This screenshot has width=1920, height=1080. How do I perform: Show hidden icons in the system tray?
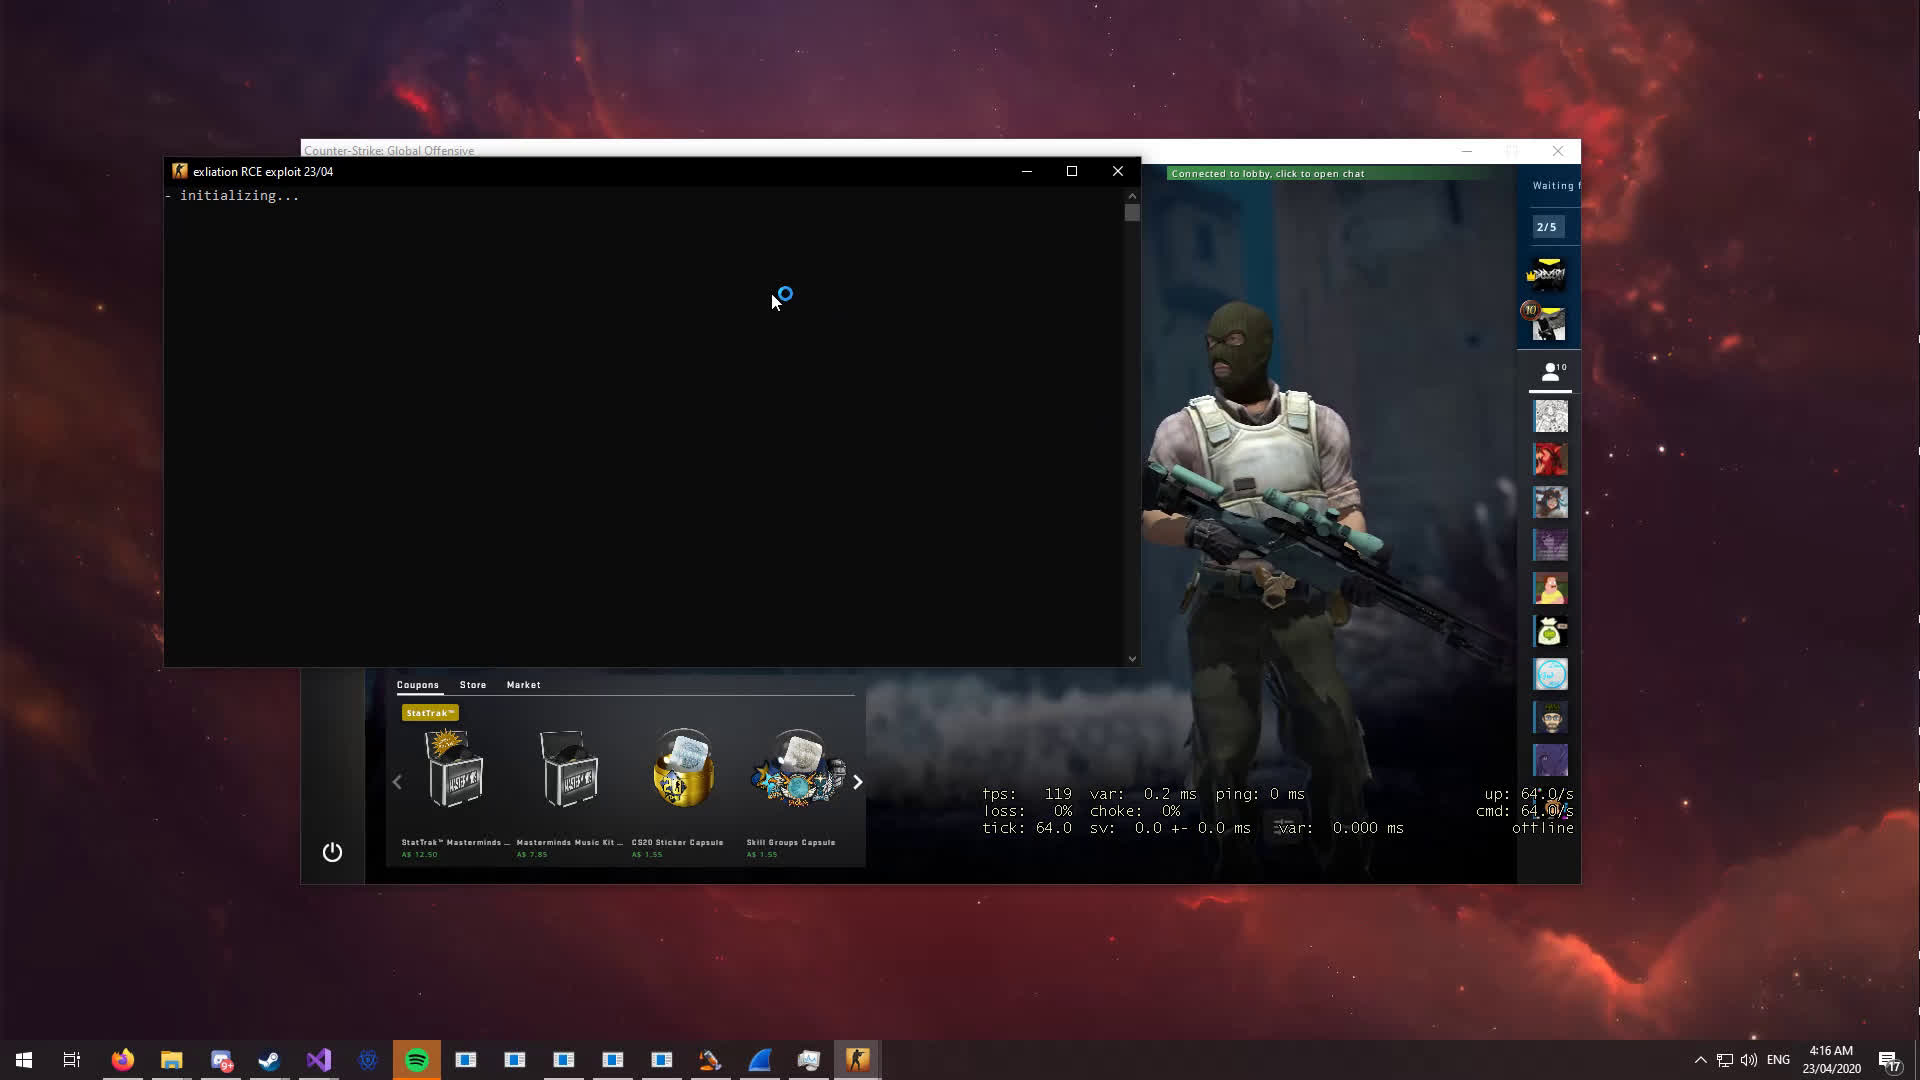tap(1700, 1059)
